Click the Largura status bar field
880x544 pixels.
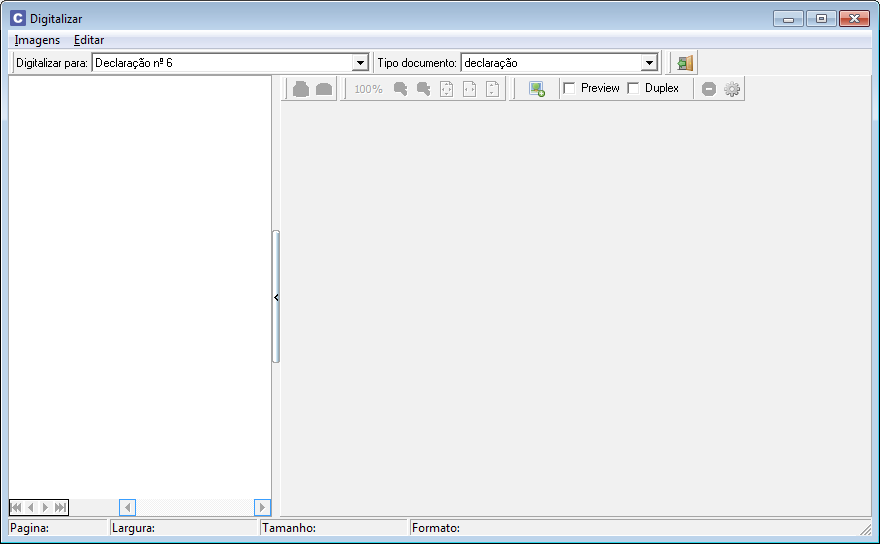pyautogui.click(x=184, y=528)
